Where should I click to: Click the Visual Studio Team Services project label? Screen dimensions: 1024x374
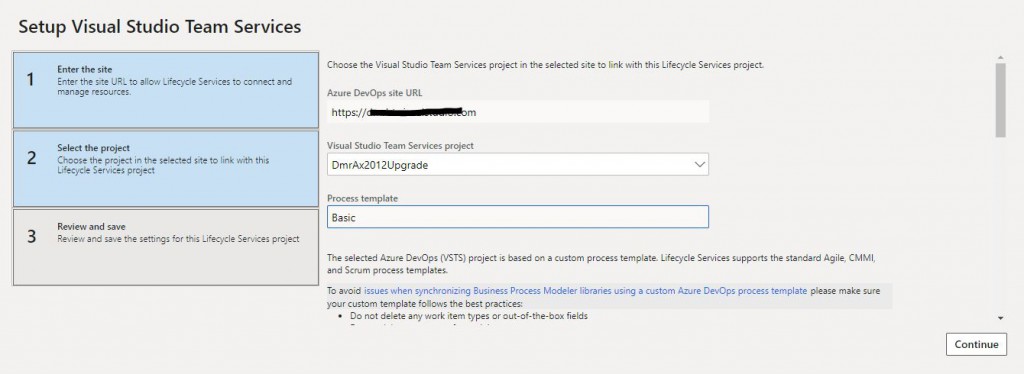[400, 146]
